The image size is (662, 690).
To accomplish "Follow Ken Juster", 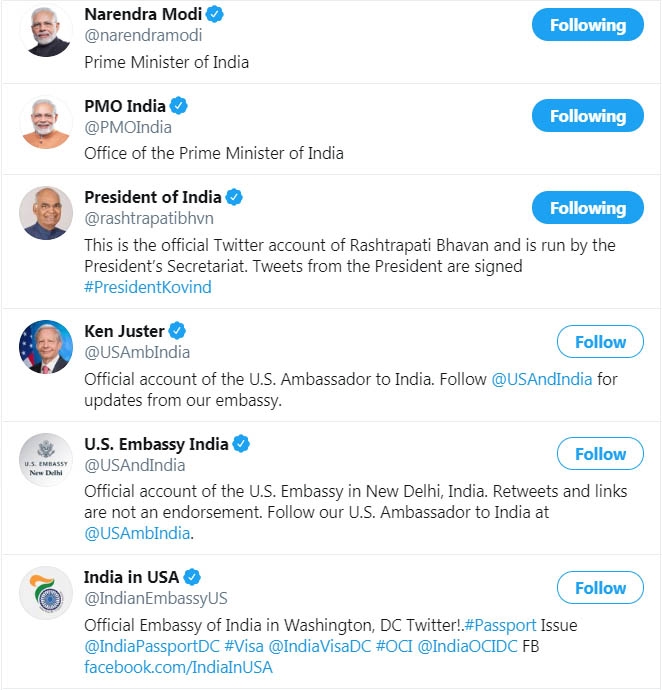I will 600,342.
